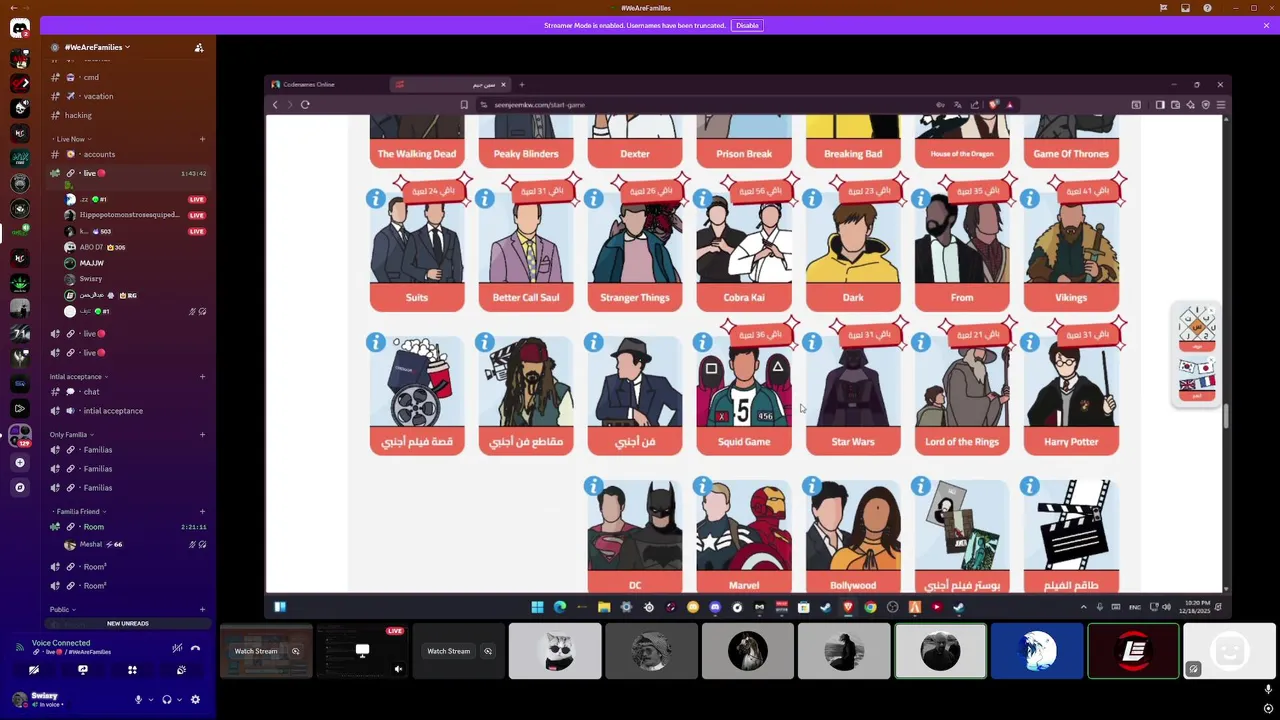
Task: Collapse the intial acceptance category
Action: tap(79, 377)
